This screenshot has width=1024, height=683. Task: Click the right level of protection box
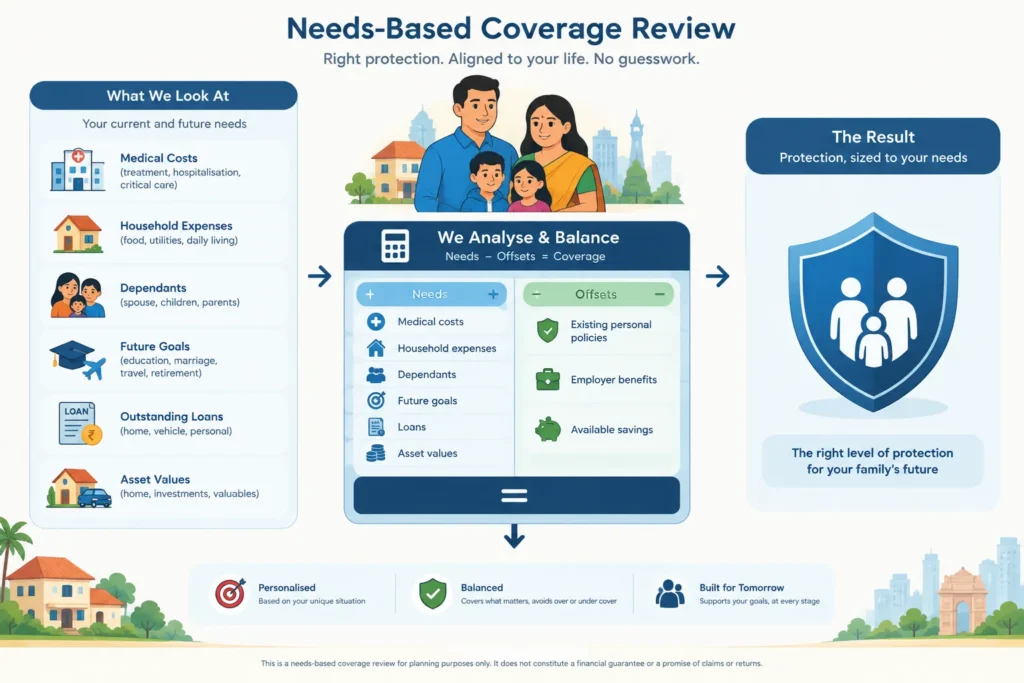pos(872,461)
